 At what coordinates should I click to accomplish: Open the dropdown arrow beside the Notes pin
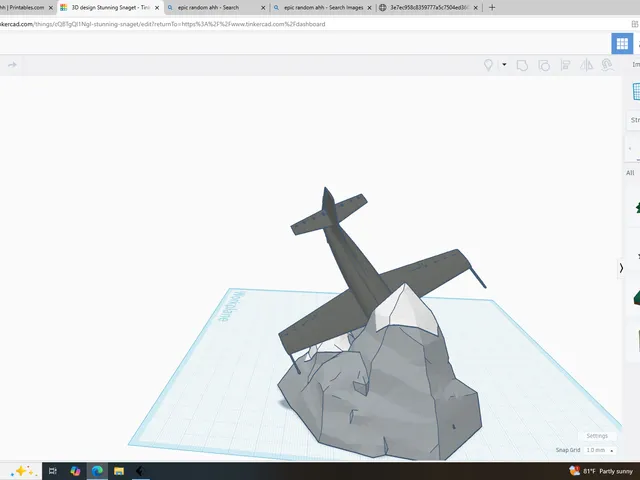click(x=504, y=64)
